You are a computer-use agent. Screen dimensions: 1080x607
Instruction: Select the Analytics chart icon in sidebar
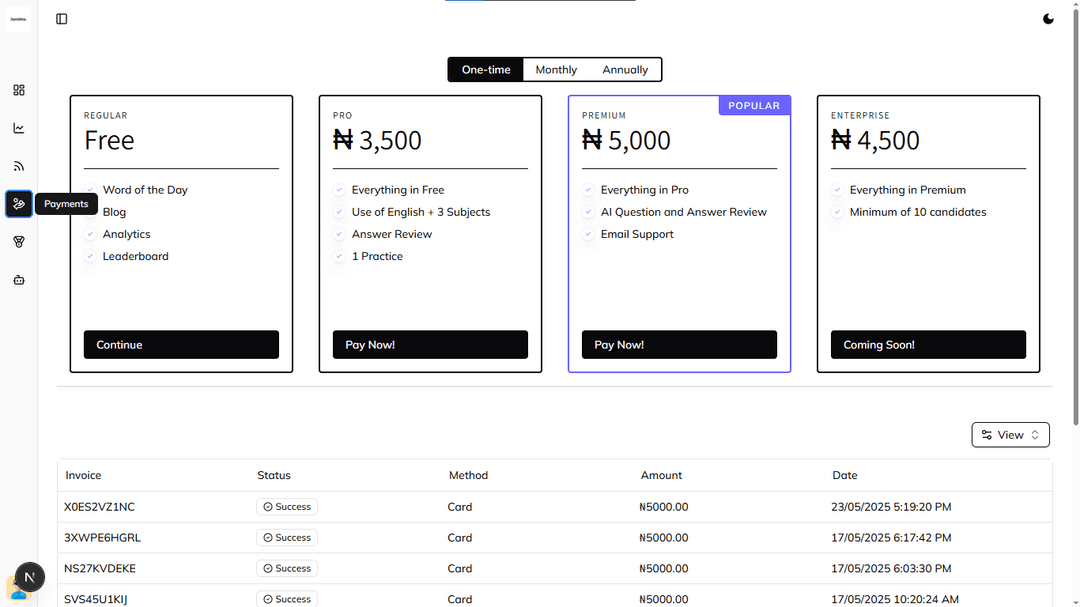(x=18, y=127)
